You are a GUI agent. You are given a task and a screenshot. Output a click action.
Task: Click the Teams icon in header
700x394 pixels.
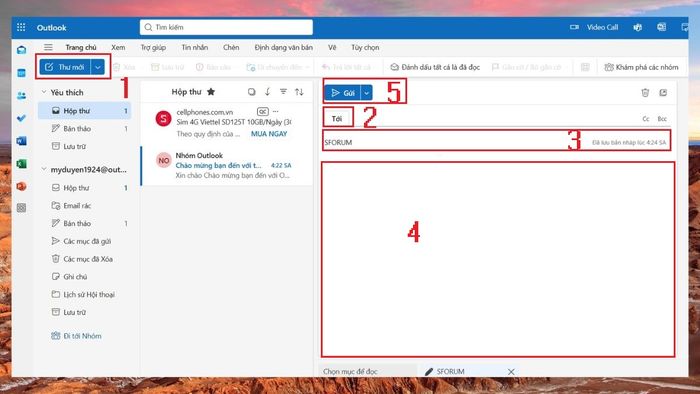tap(638, 27)
